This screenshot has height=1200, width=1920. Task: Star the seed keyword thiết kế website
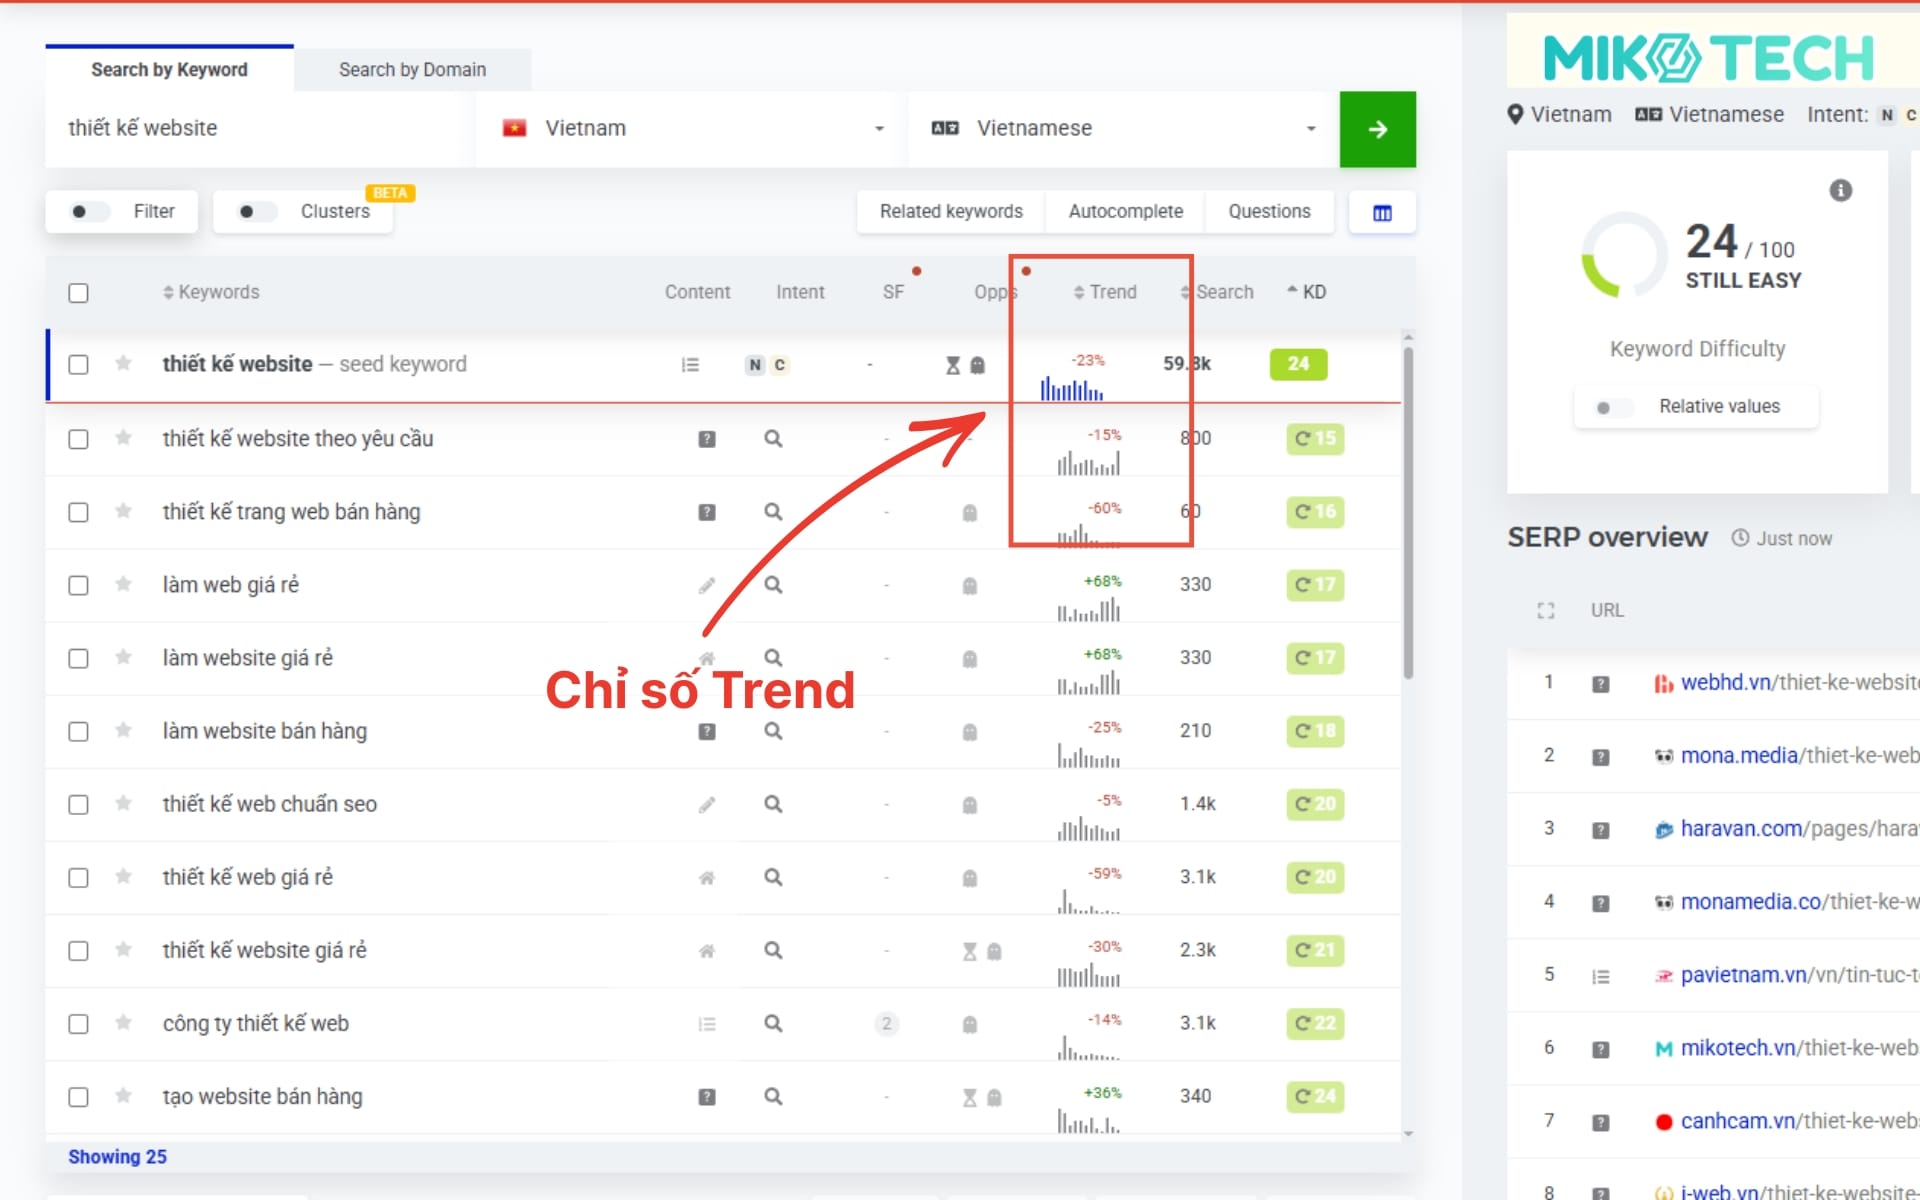coord(123,363)
